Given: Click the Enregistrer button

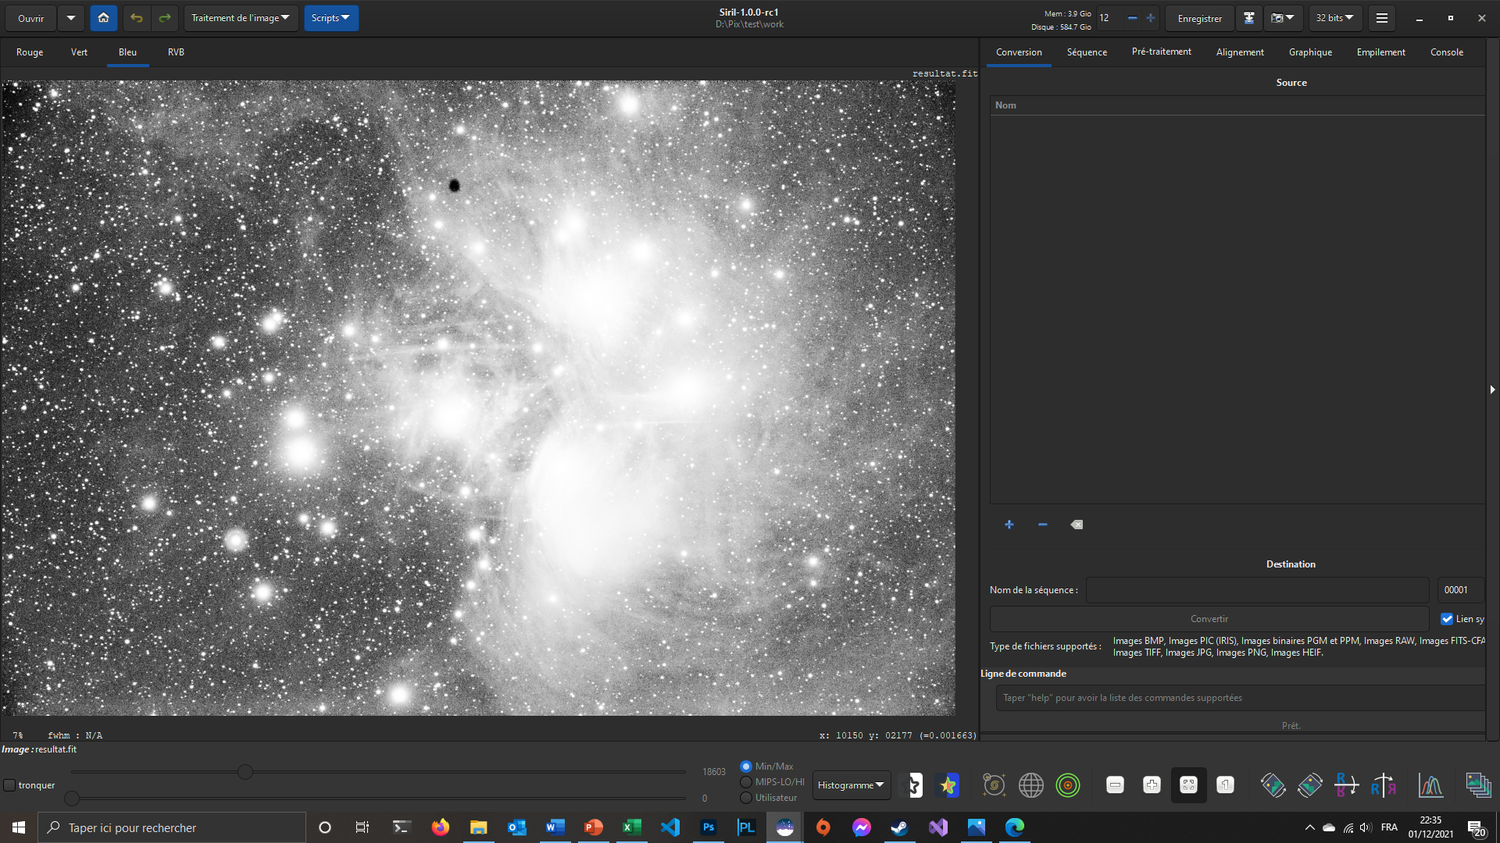Looking at the screenshot, I should 1199,18.
